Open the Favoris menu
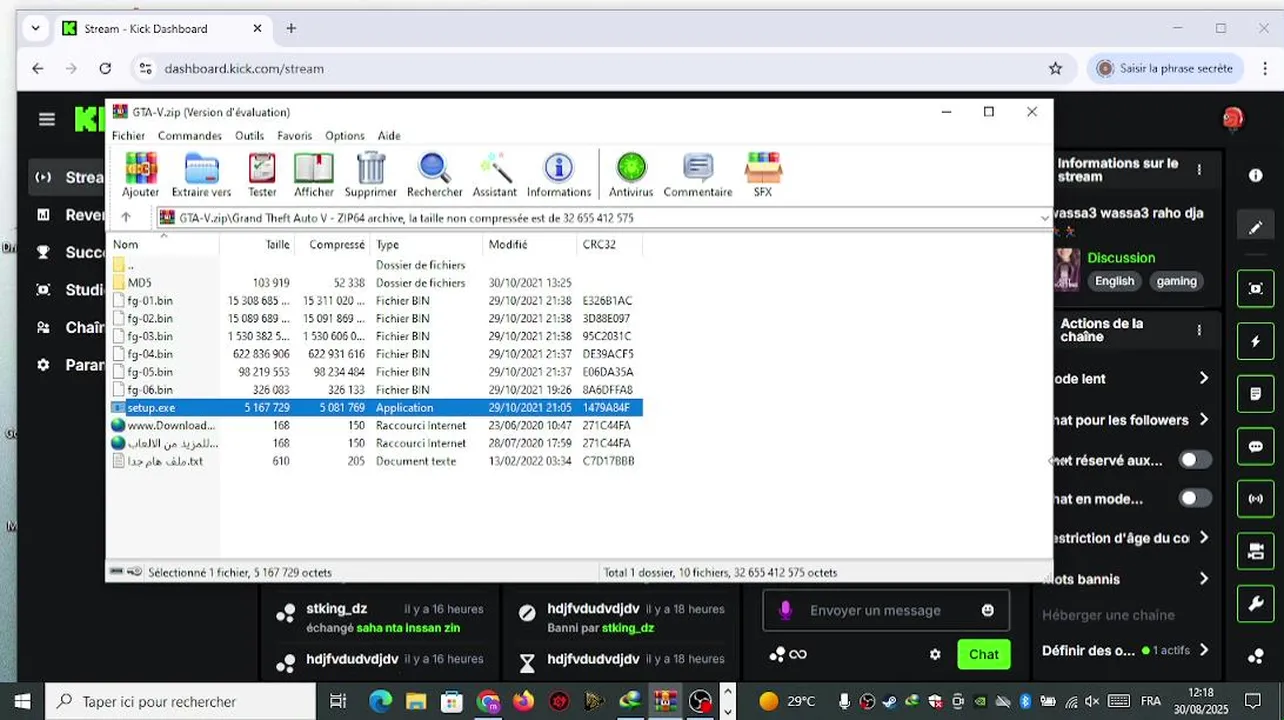Screen dimensions: 1284x720 point(295,136)
